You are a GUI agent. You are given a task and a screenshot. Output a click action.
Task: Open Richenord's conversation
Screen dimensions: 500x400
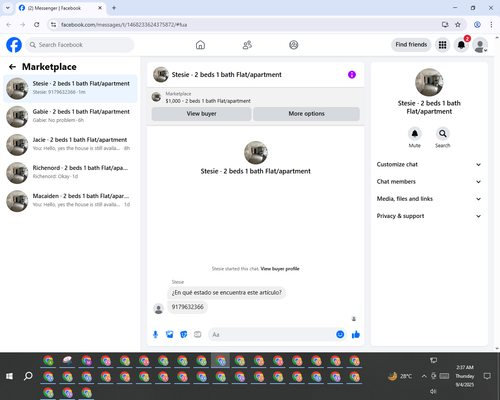(70, 173)
